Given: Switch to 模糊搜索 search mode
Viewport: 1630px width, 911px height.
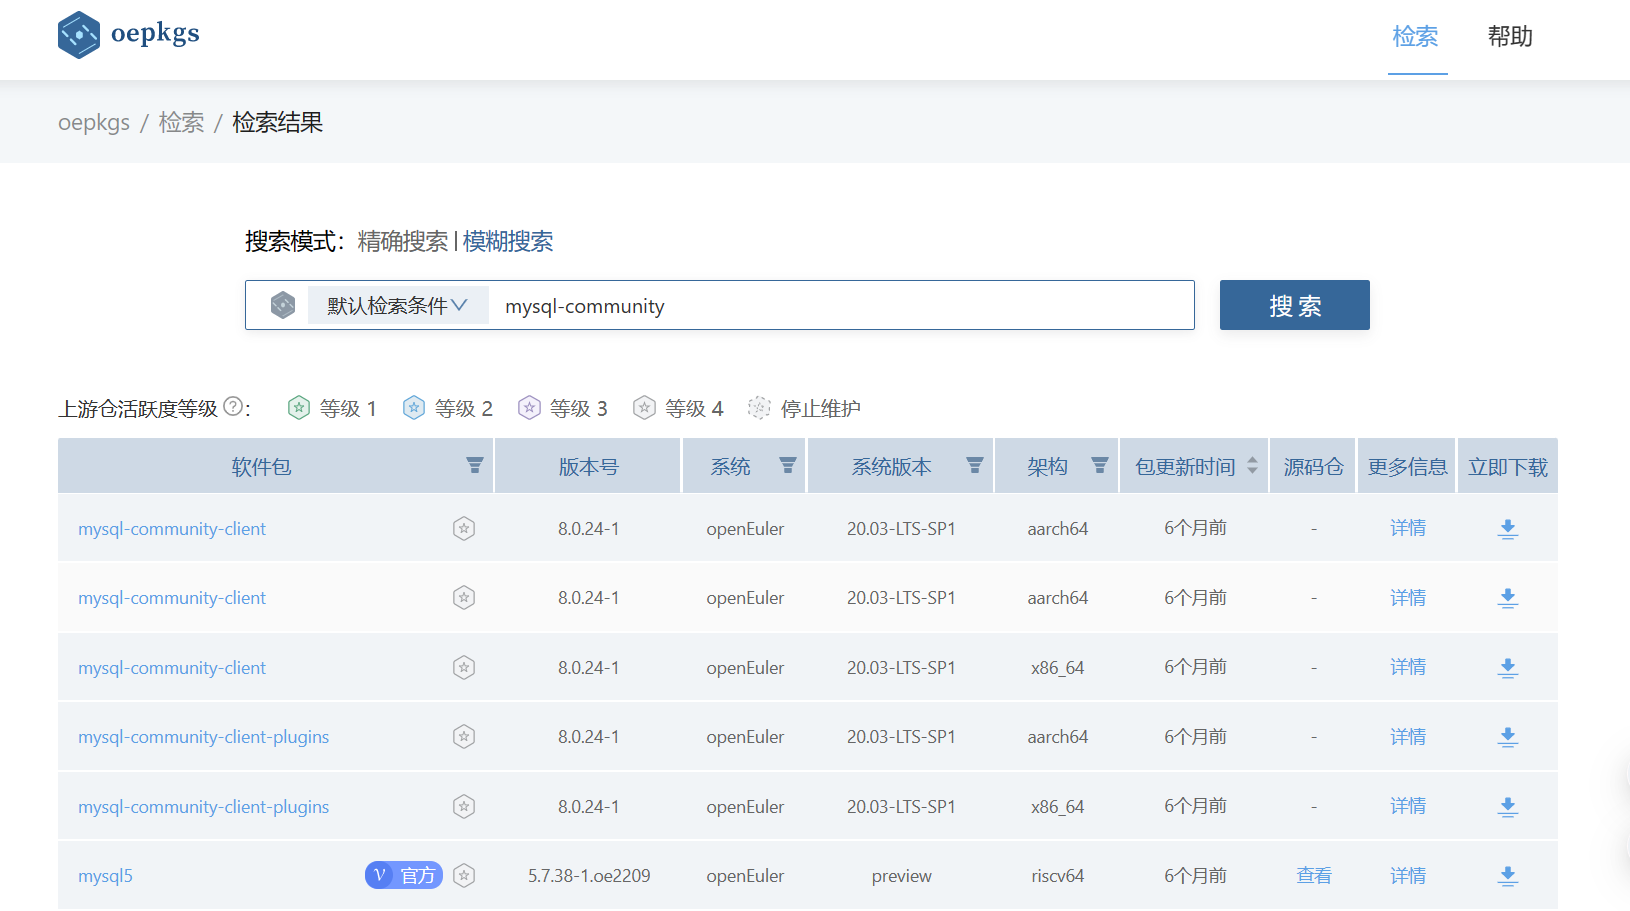Looking at the screenshot, I should [x=508, y=241].
